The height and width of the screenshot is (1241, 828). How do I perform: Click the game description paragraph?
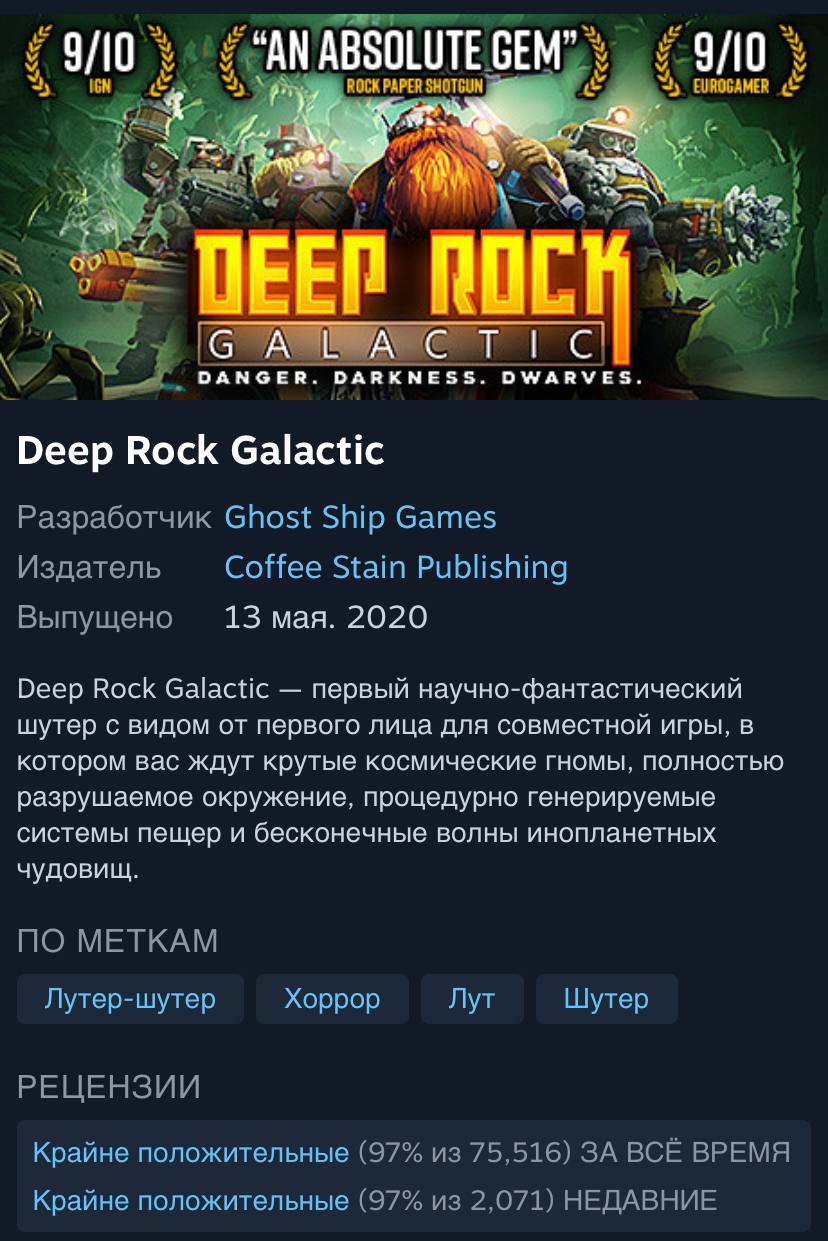coord(400,779)
